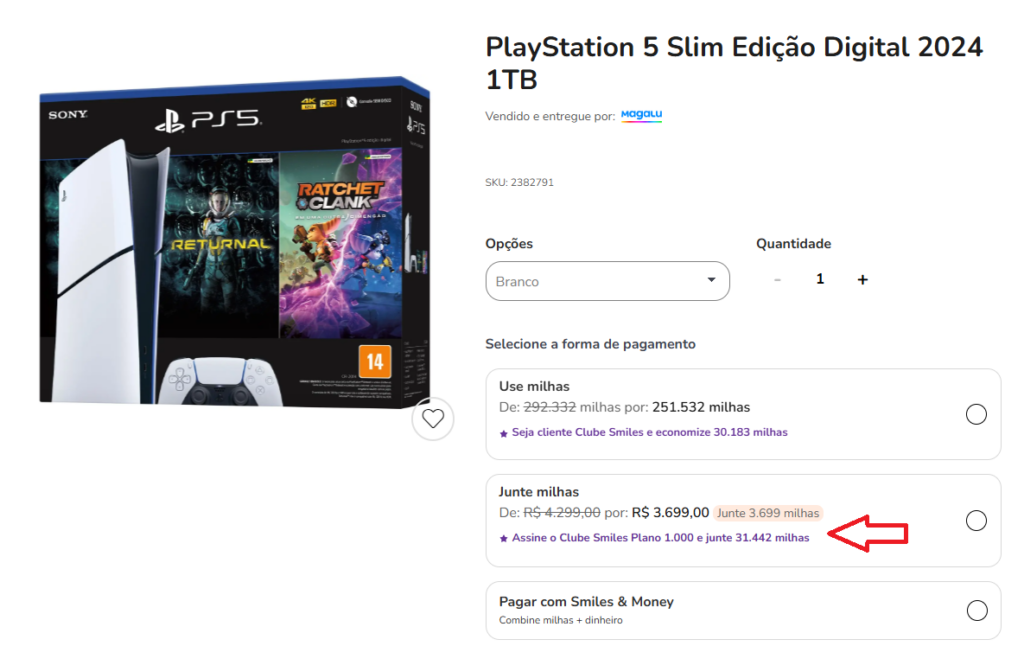Select the Use milhas payment radio button
Image resolution: width=1024 pixels, height=646 pixels.
click(976, 414)
